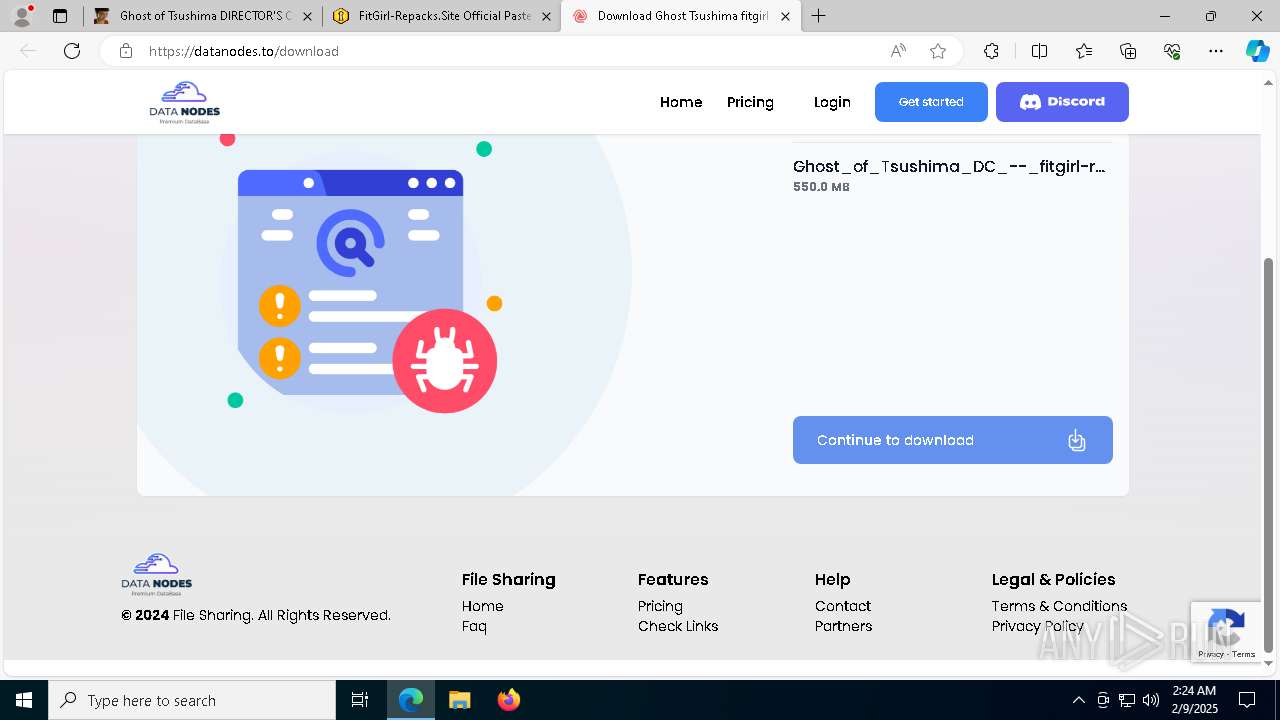Open Privacy Policy link

(x=1037, y=626)
